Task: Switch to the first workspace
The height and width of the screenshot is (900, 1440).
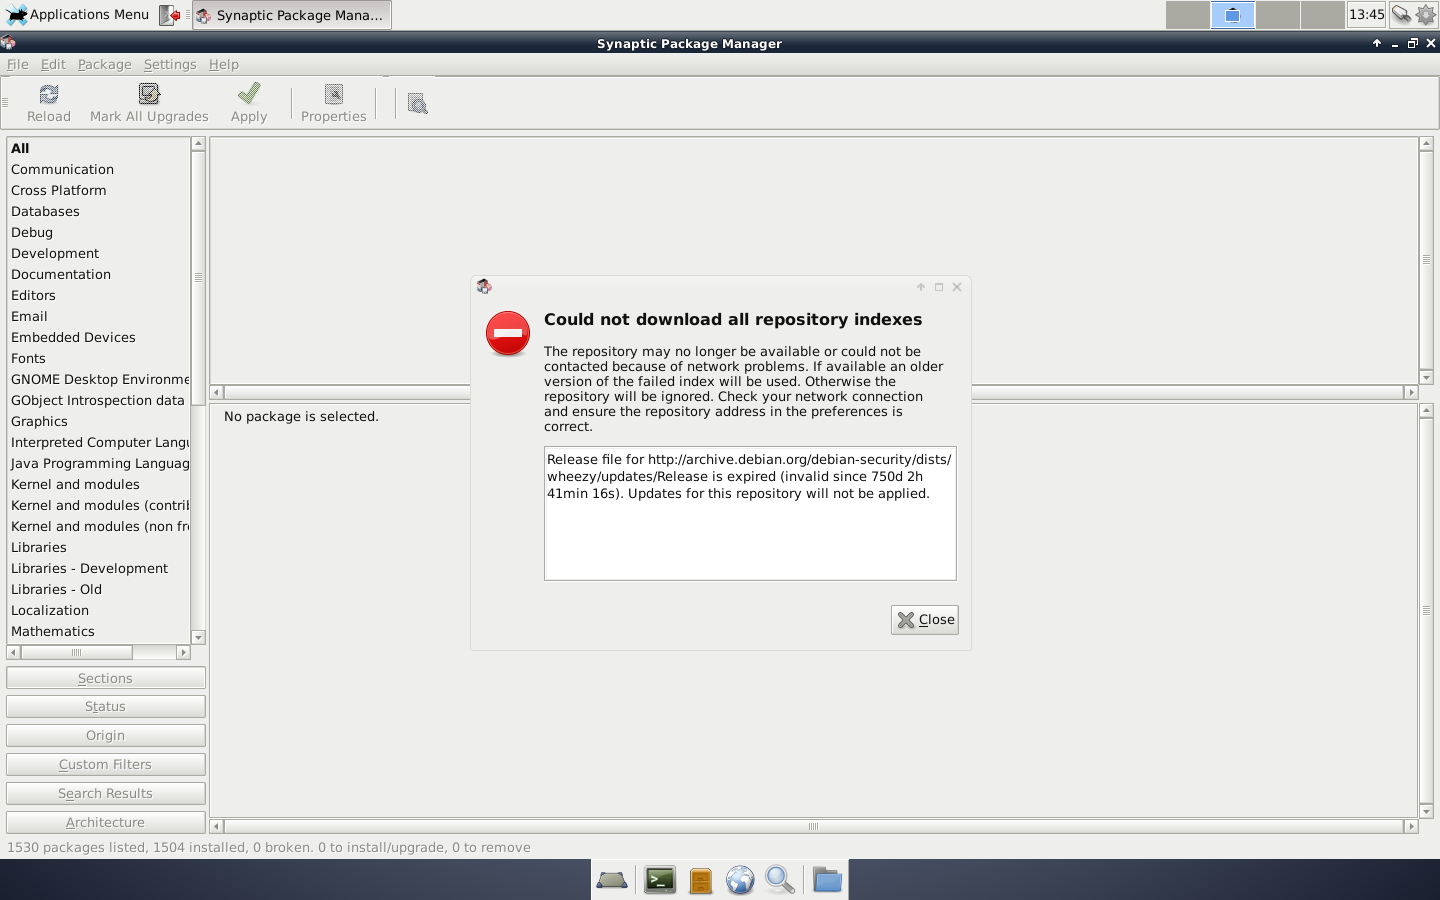Action: [x=1188, y=15]
